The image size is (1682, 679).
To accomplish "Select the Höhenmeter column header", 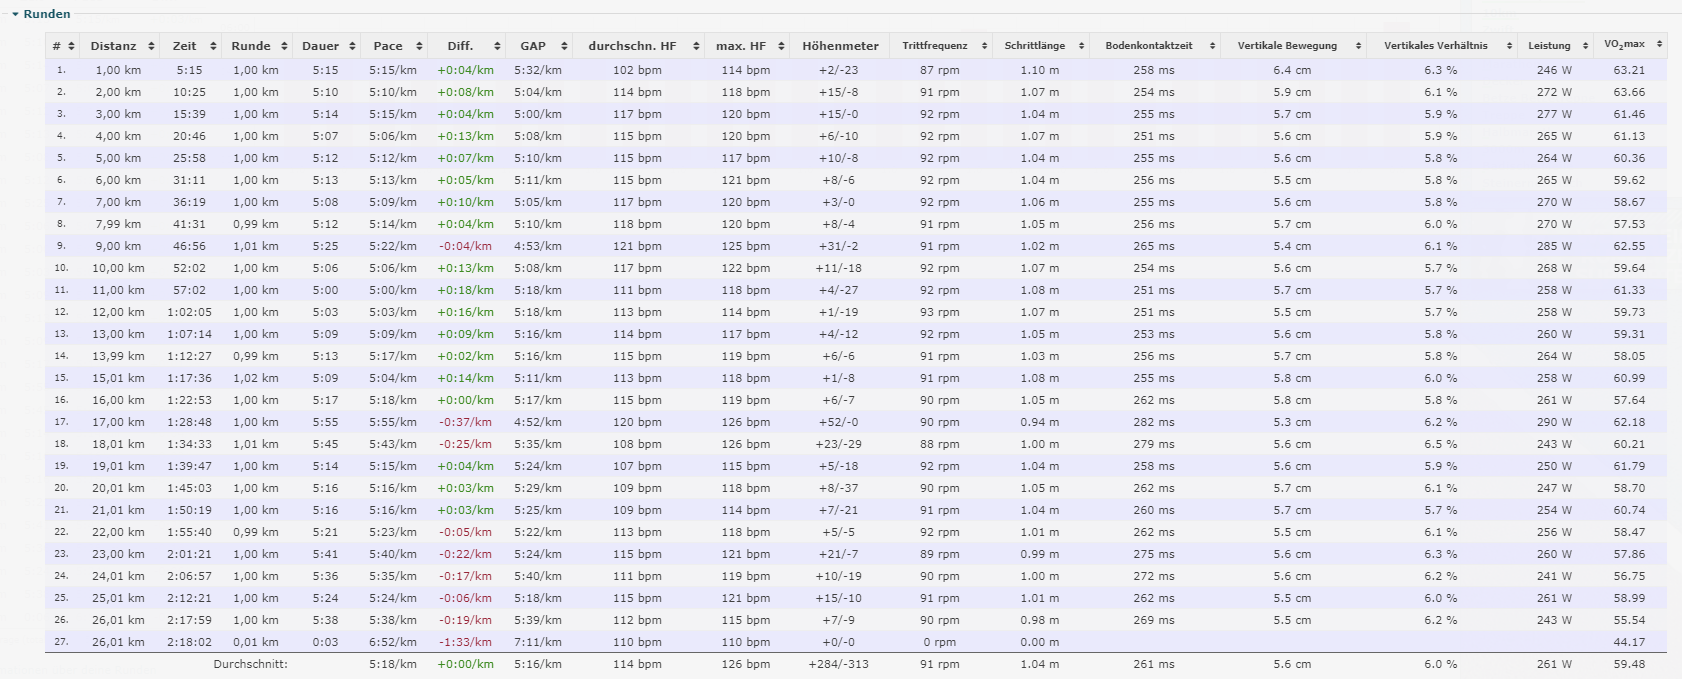I will click(840, 46).
